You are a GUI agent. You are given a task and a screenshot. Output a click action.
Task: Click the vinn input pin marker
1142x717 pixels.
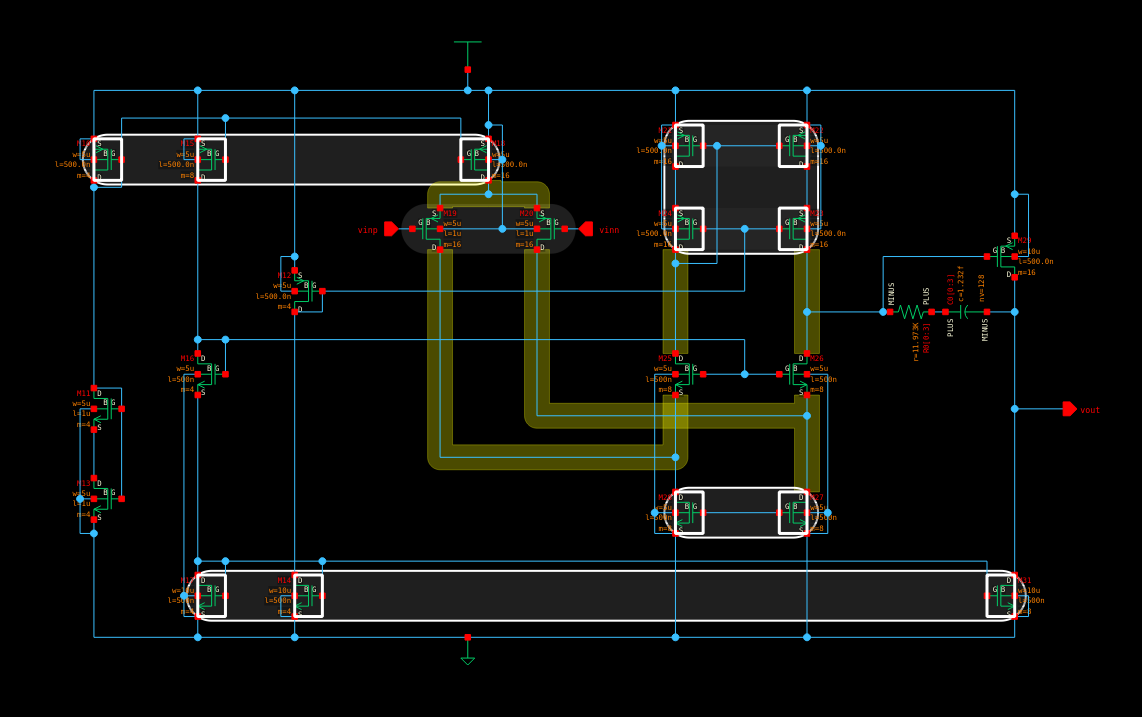coord(586,229)
